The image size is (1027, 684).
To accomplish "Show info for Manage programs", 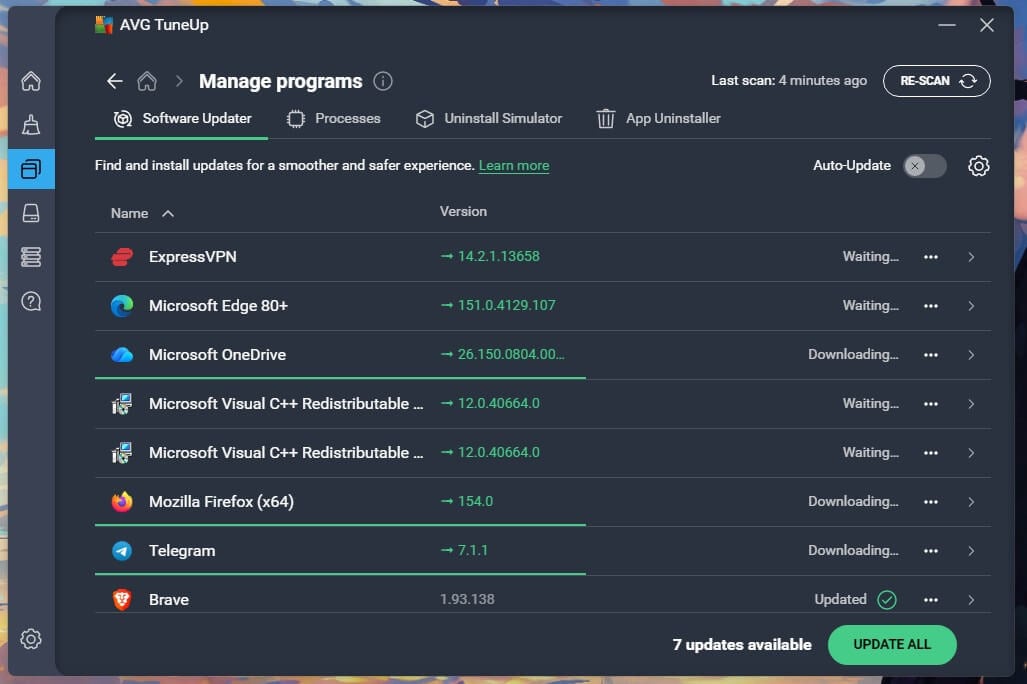I will (x=383, y=81).
